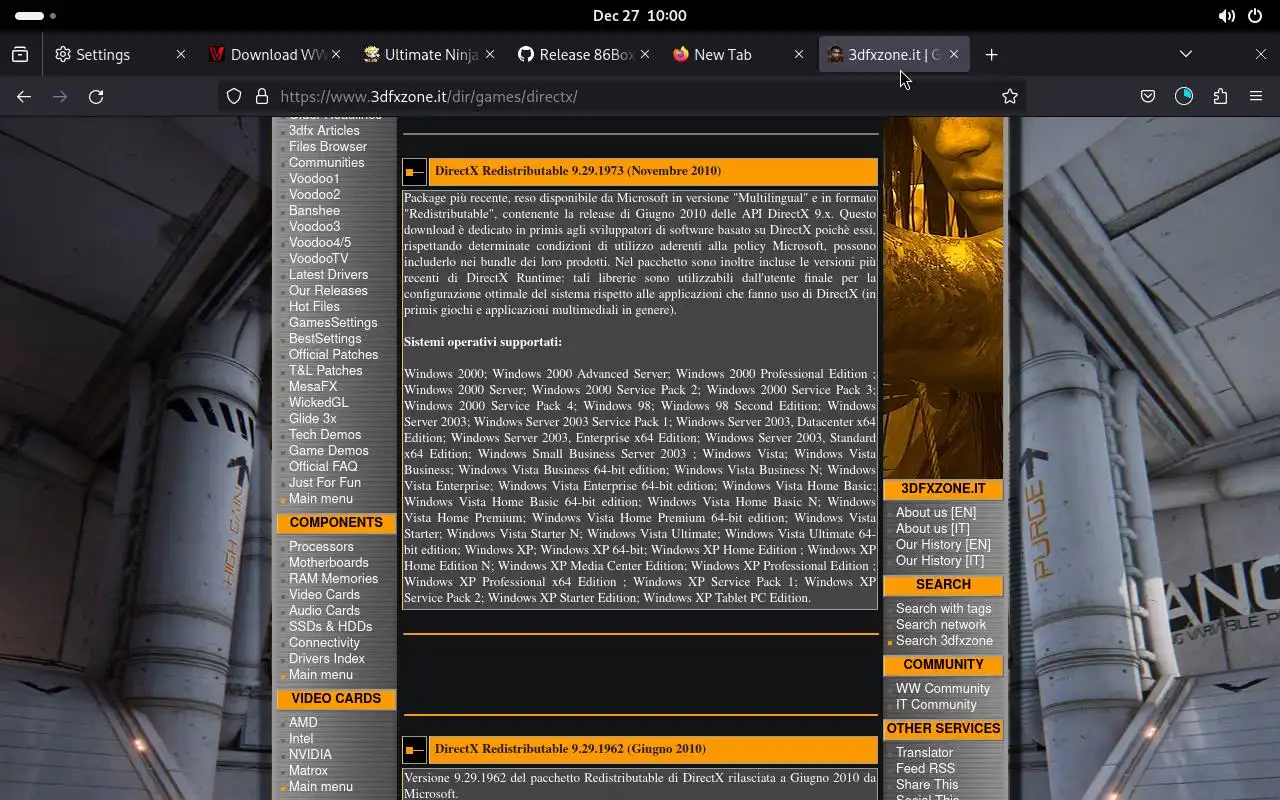Open the system volume indicator

pyautogui.click(x=1227, y=16)
